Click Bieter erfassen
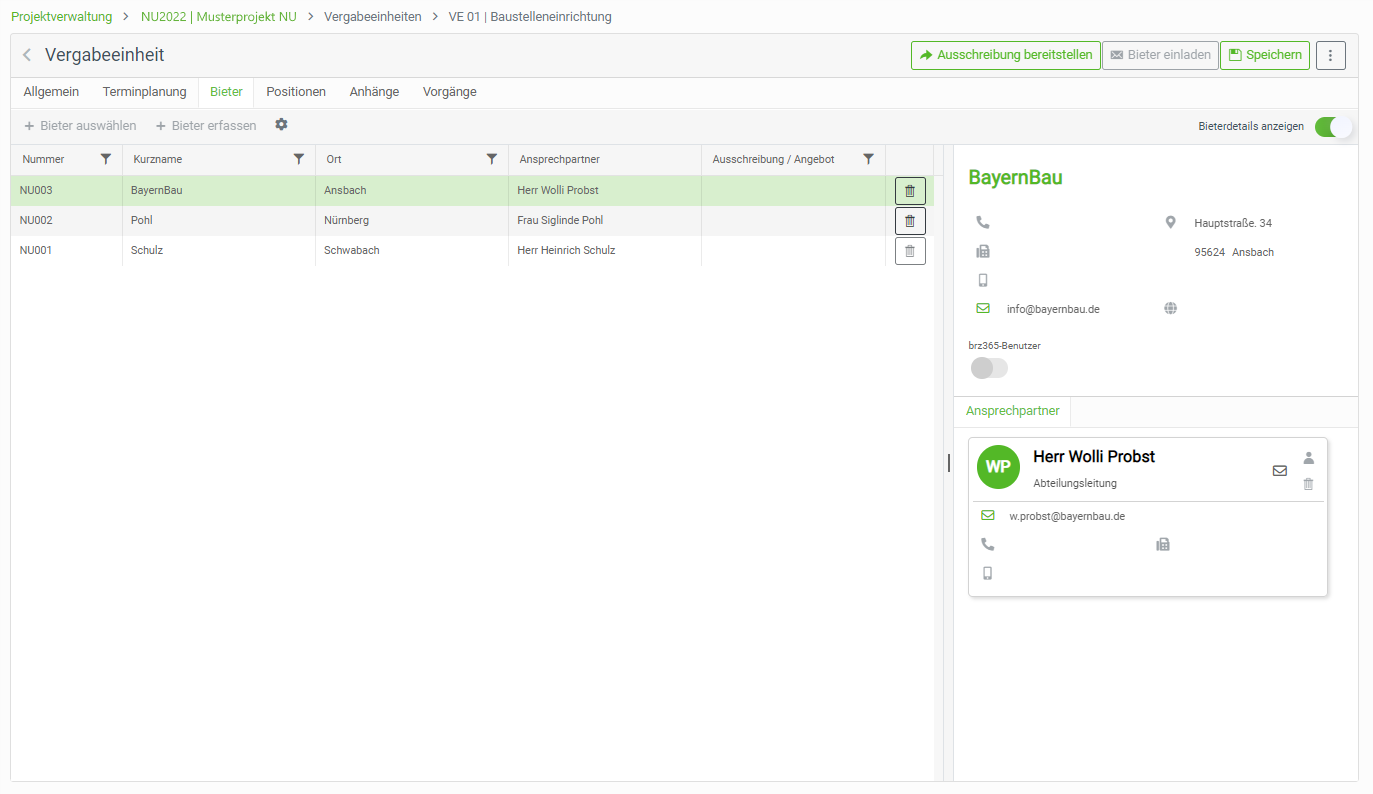The width and height of the screenshot is (1373, 794). pyautogui.click(x=206, y=126)
